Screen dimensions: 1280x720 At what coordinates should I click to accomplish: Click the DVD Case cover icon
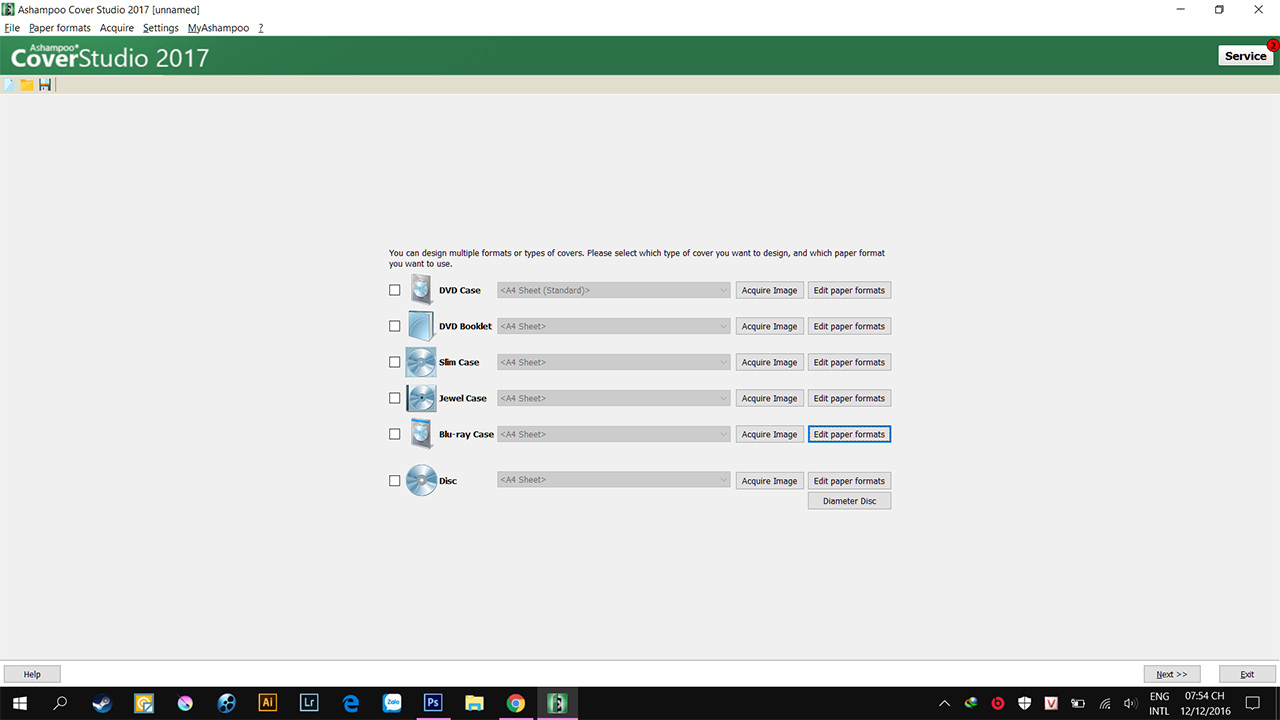pos(421,290)
